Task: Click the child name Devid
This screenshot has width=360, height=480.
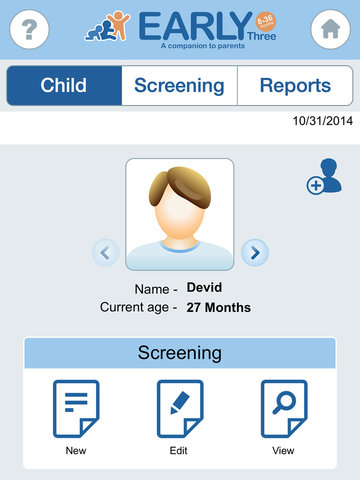Action: (x=204, y=287)
